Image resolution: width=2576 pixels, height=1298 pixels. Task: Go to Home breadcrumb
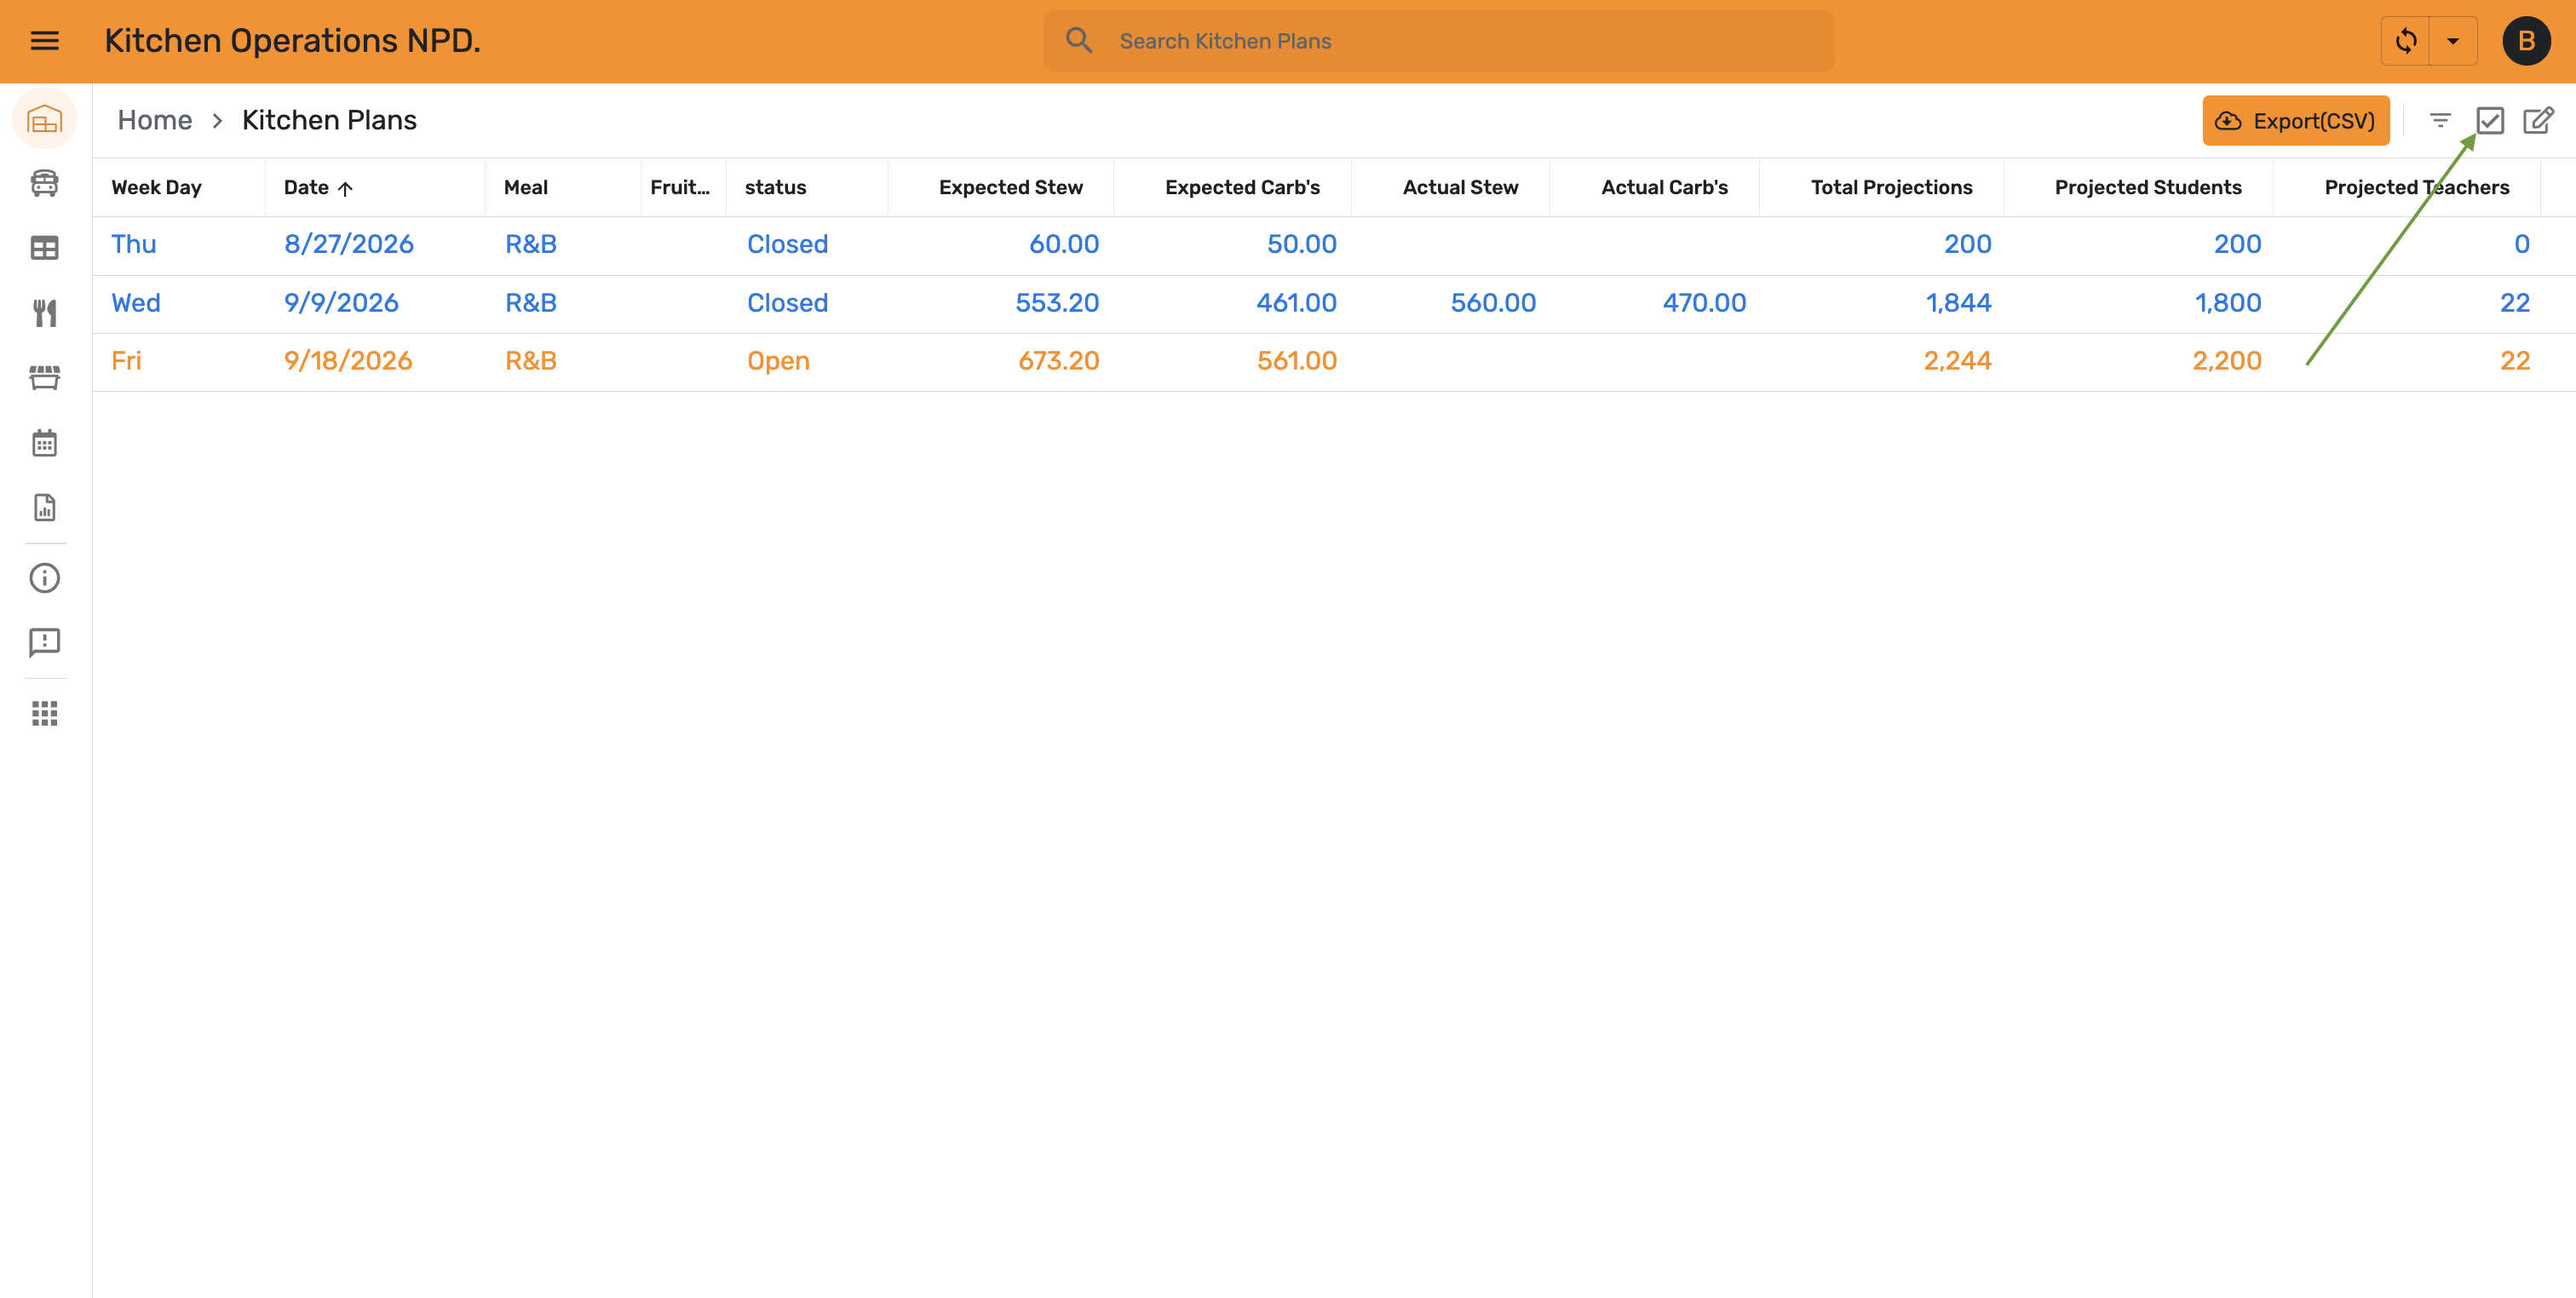pos(155,120)
